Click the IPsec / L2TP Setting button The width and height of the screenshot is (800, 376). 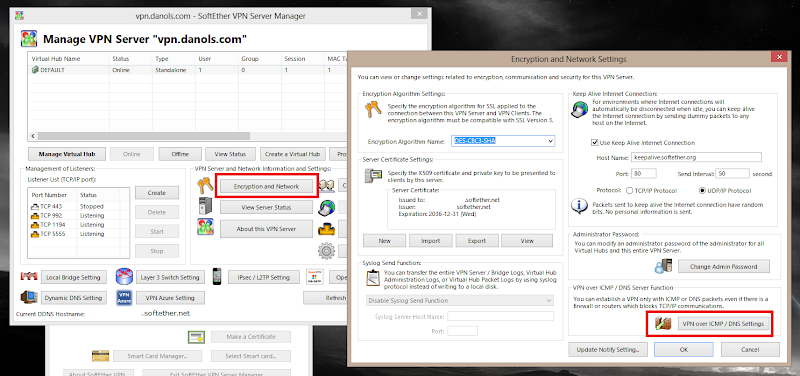coord(264,277)
